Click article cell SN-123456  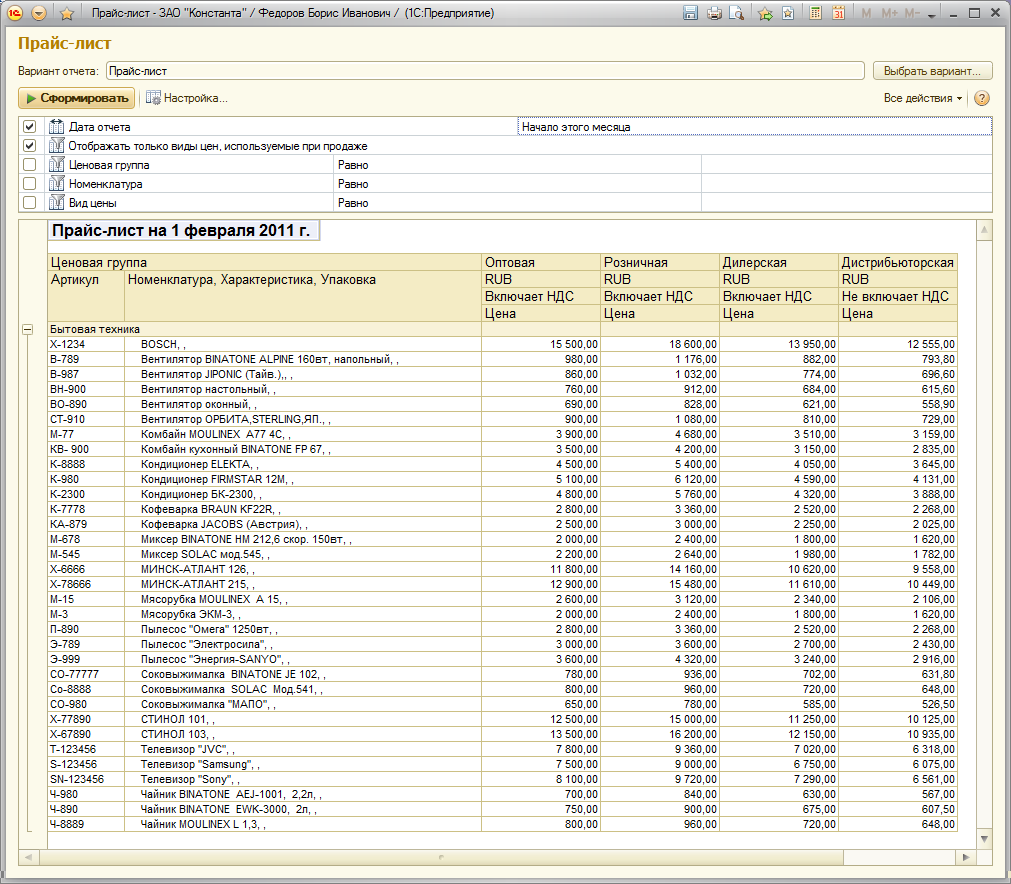click(86, 779)
